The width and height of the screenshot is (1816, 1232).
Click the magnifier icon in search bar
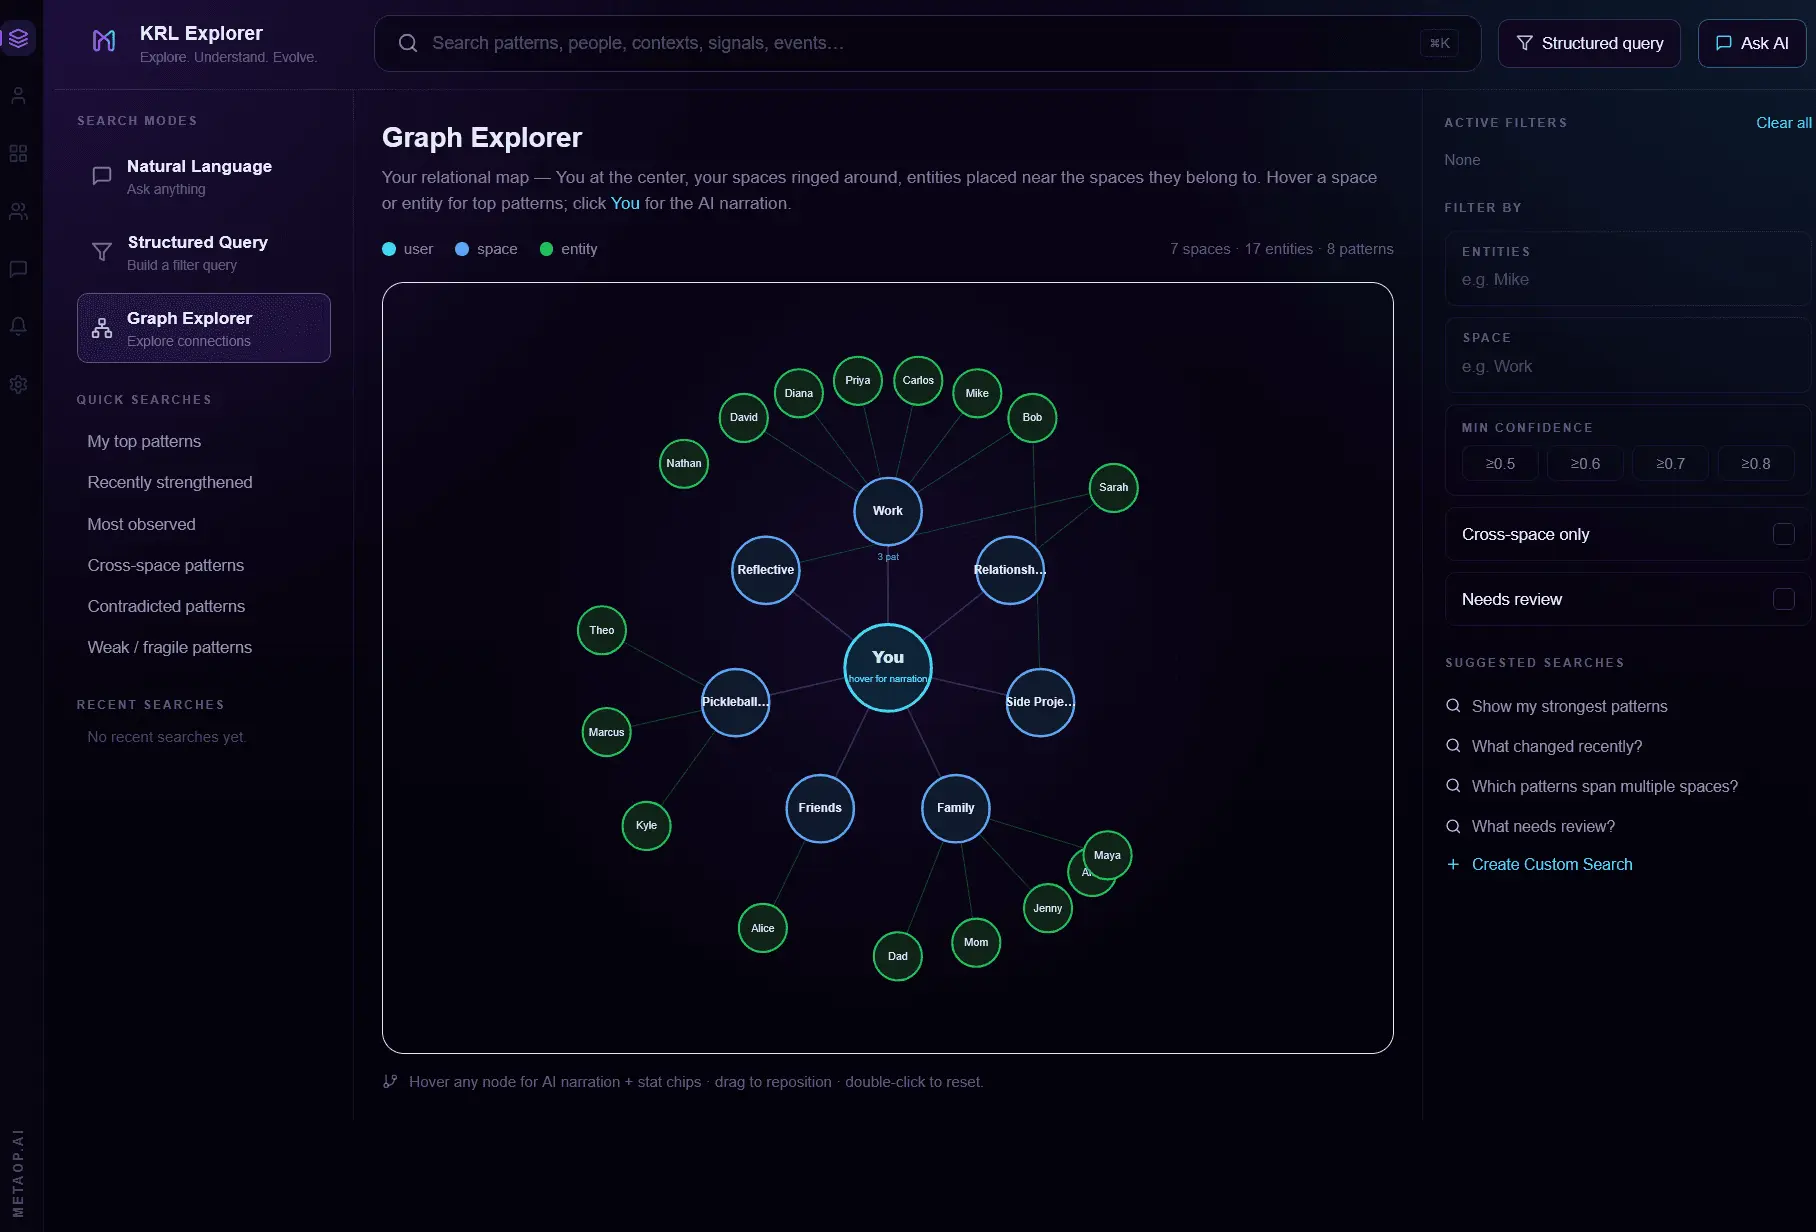pos(408,43)
